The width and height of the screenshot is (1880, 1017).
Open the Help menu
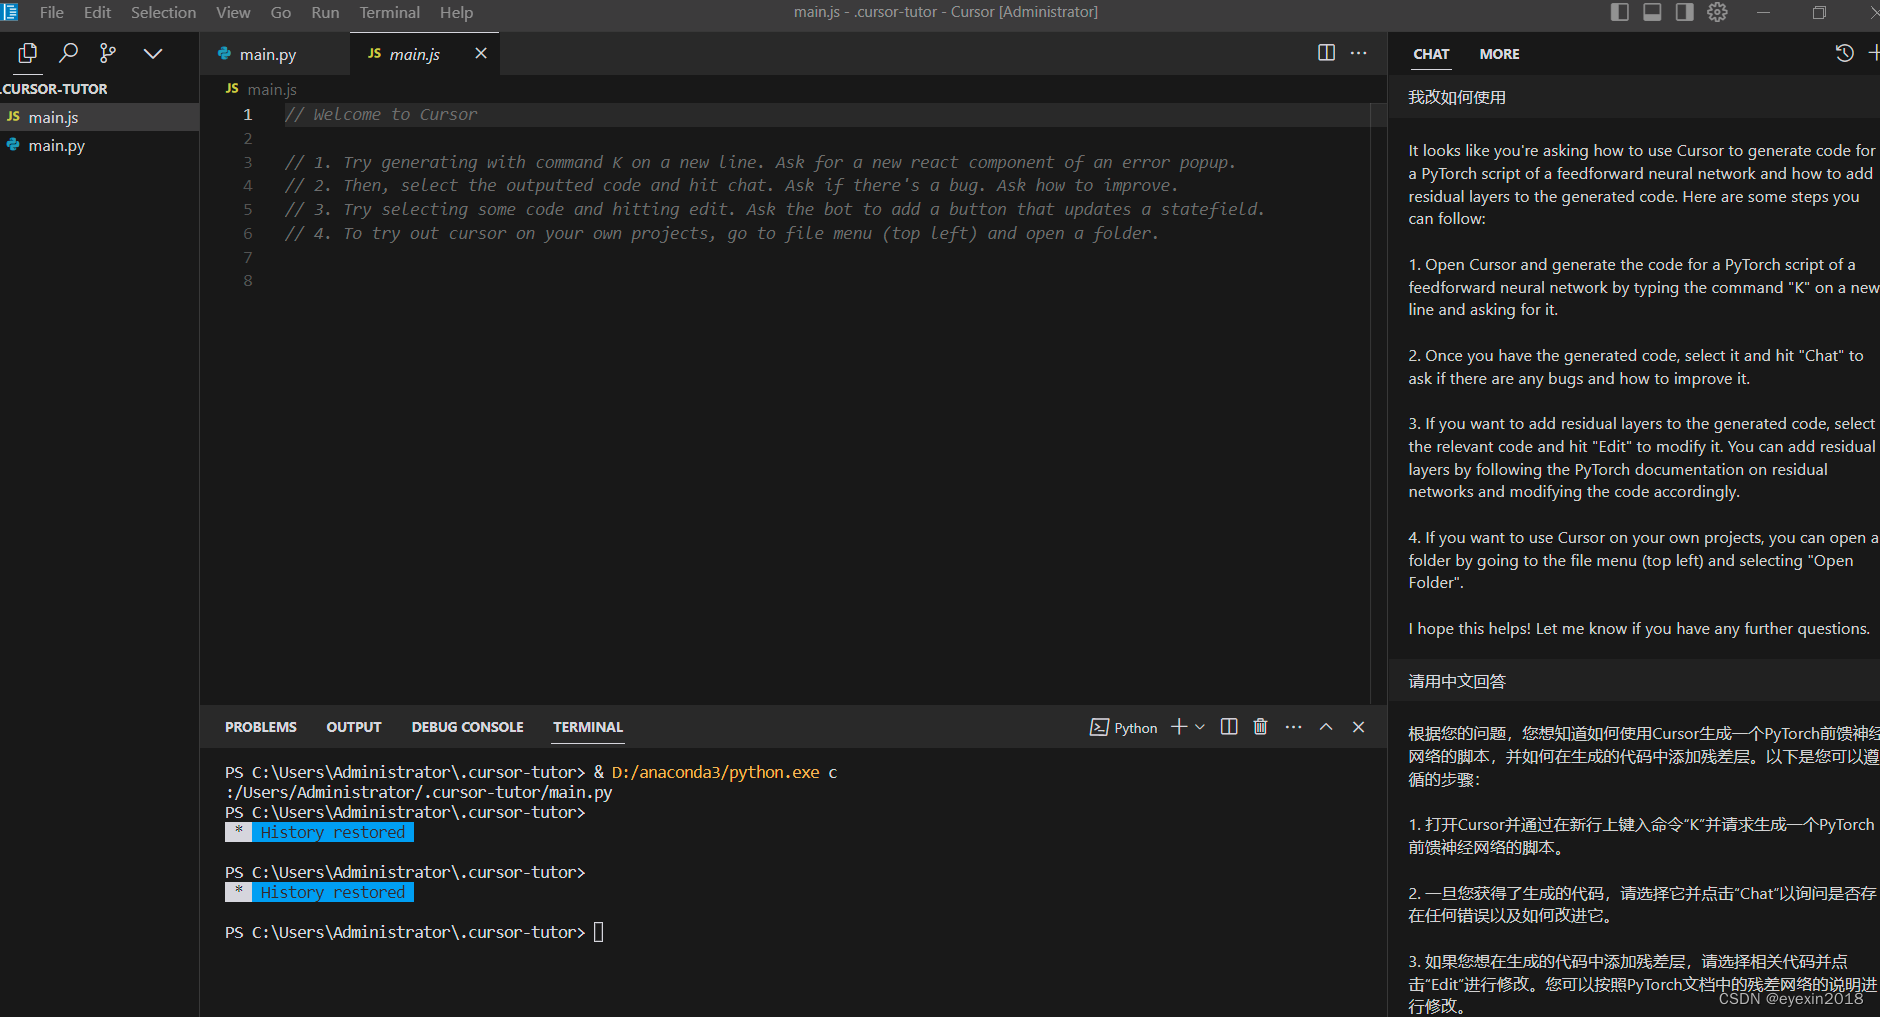[x=456, y=12]
